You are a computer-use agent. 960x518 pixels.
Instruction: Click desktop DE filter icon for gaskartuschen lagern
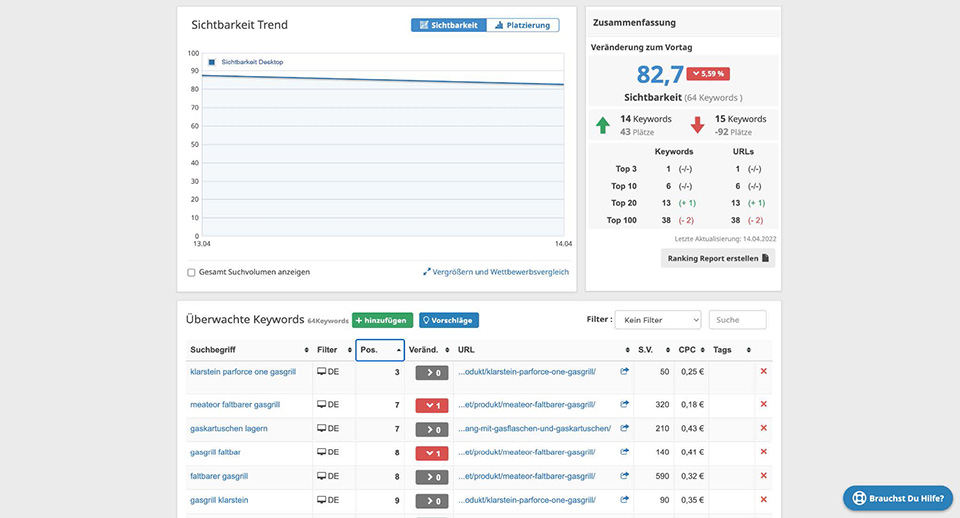(328, 429)
